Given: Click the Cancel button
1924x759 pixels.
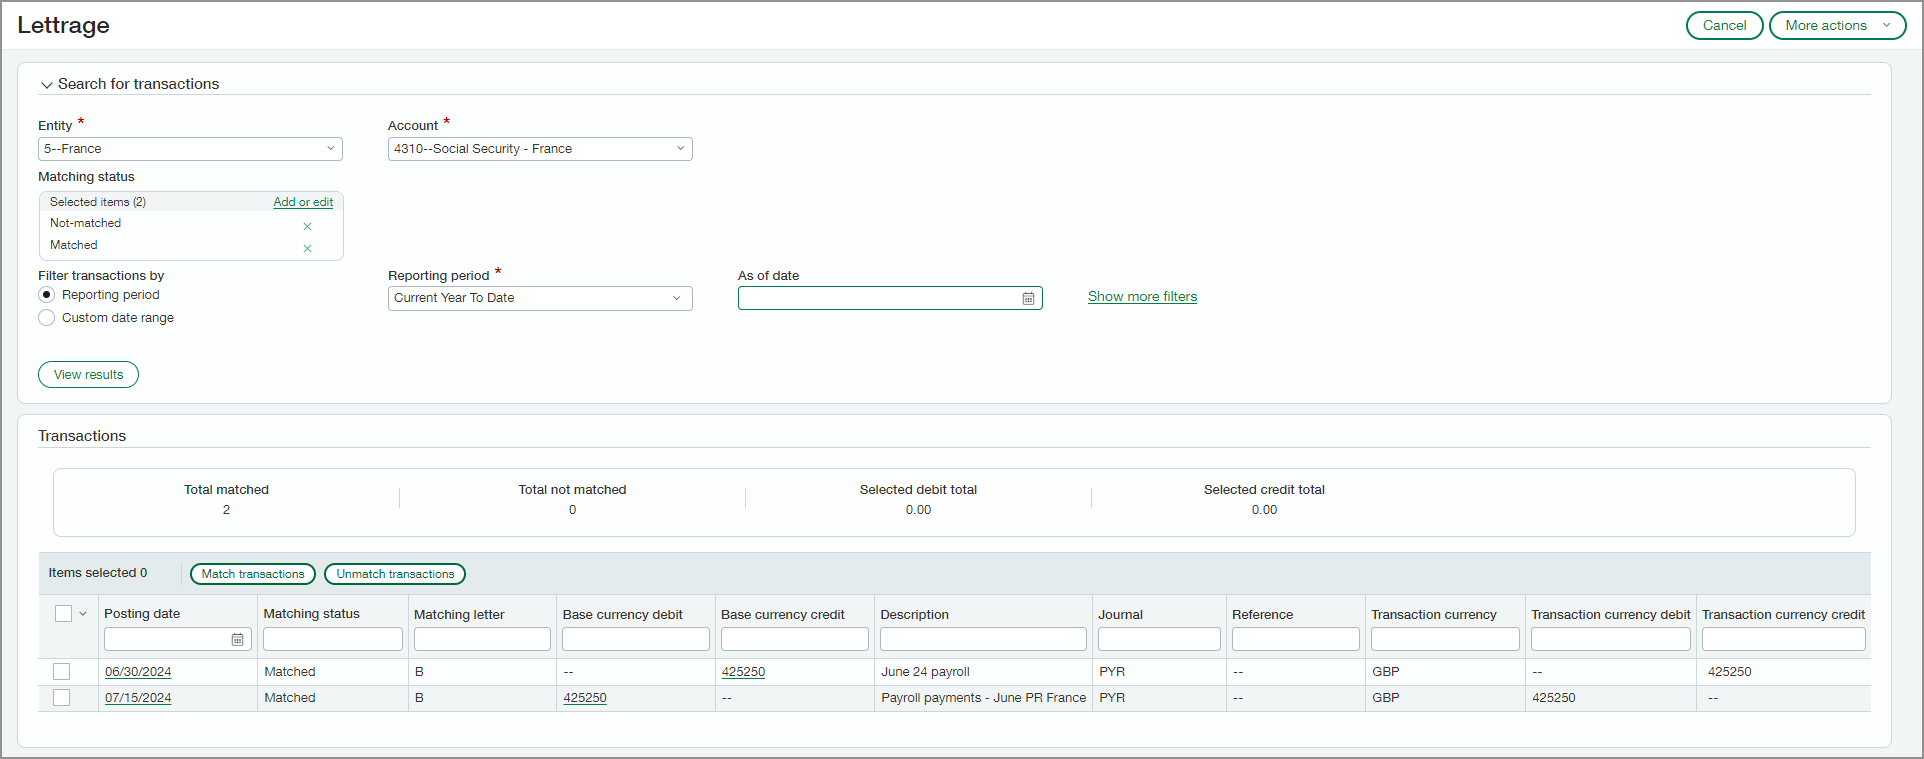Looking at the screenshot, I should [x=1724, y=26].
